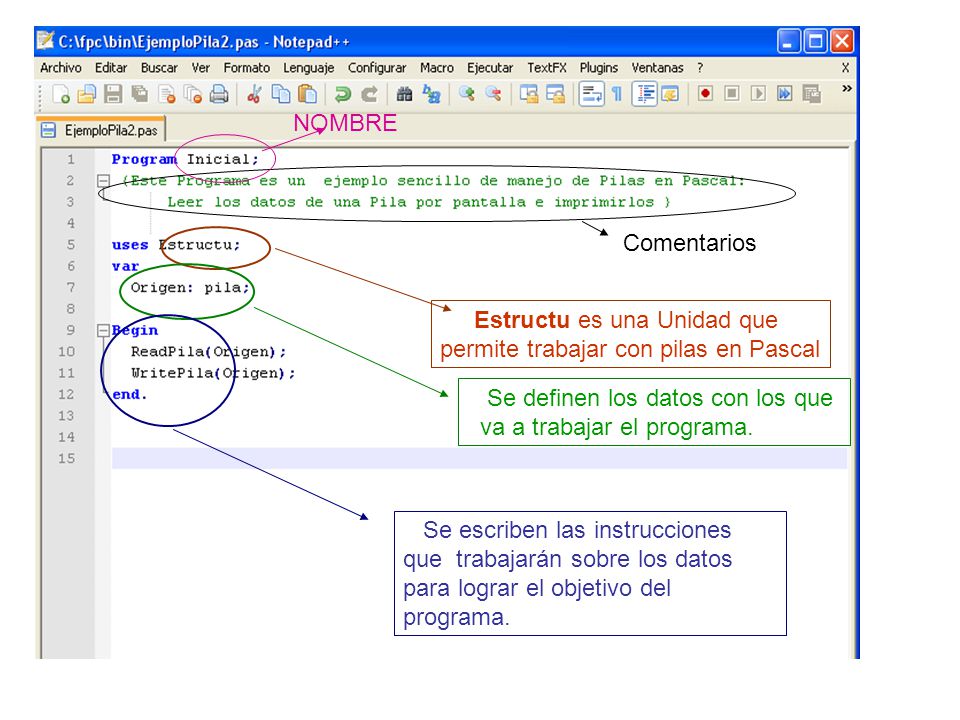The image size is (960, 720).
Task: Collapse the Begin fold on line 9
Action: (x=103, y=331)
